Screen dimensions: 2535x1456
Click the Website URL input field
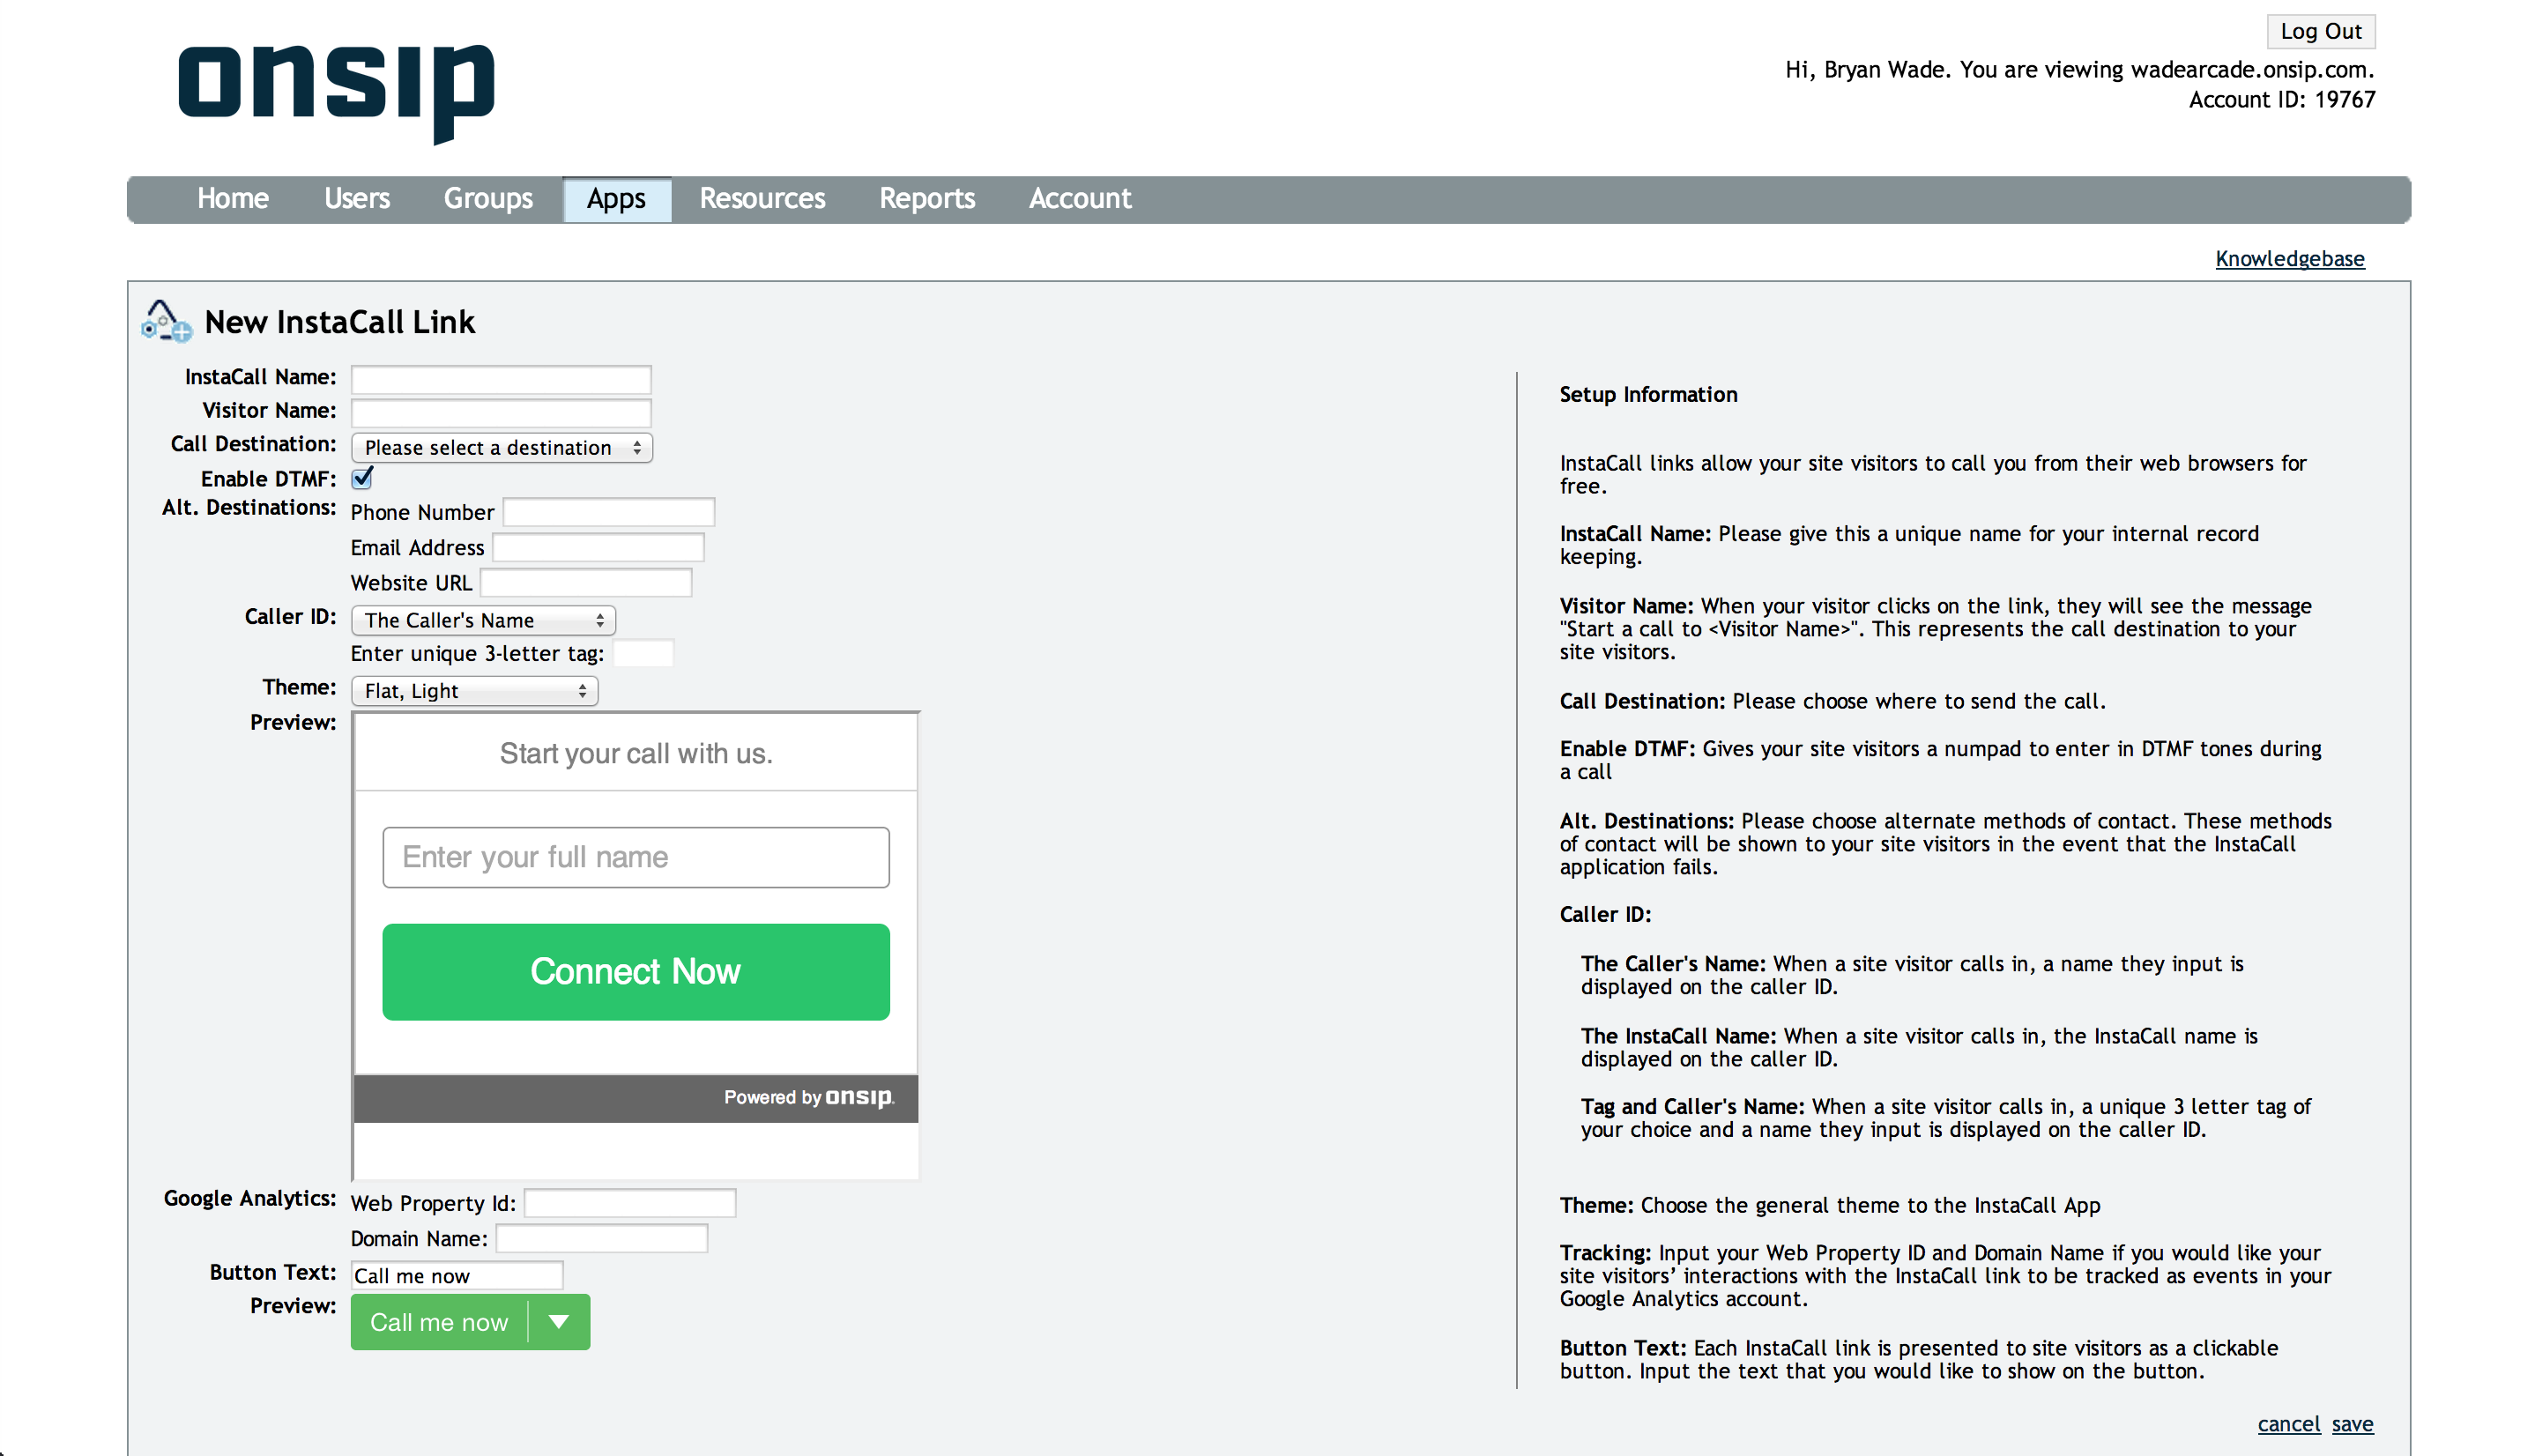click(x=586, y=583)
